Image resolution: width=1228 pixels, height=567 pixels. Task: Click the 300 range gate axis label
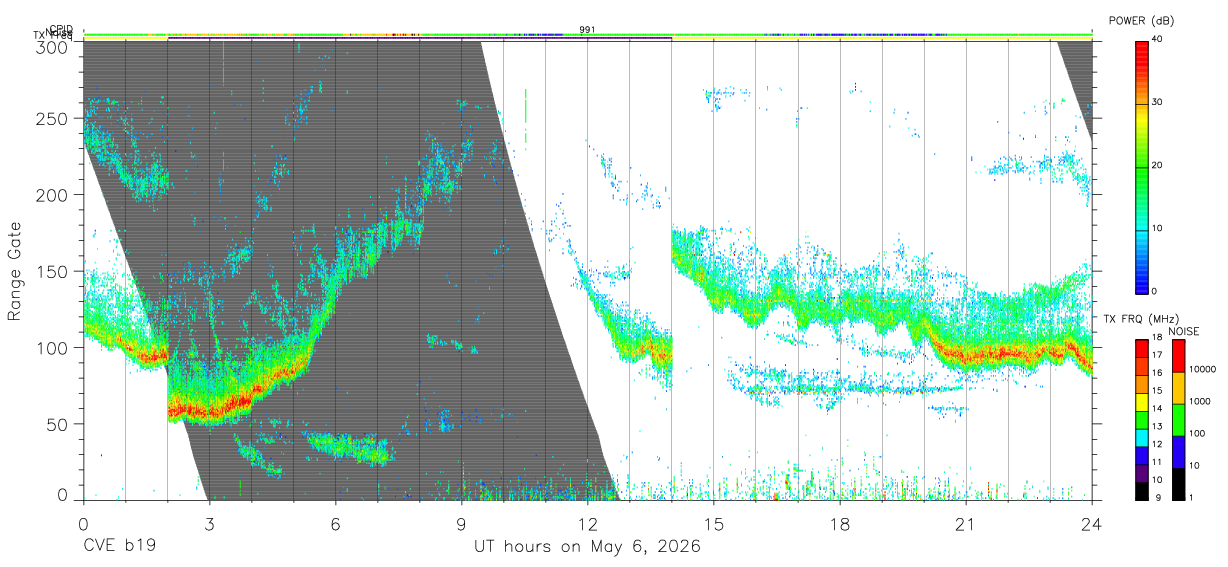(x=51, y=46)
